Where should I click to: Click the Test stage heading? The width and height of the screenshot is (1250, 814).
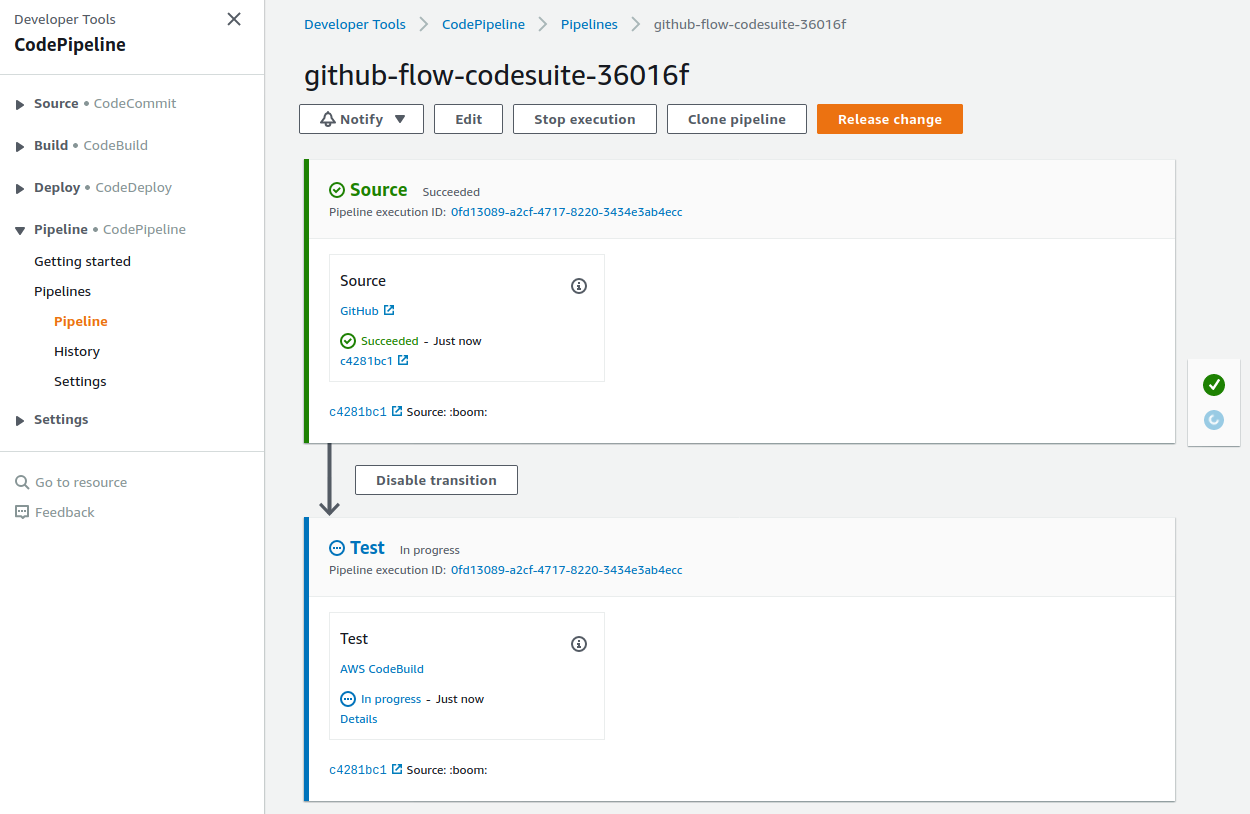click(367, 548)
